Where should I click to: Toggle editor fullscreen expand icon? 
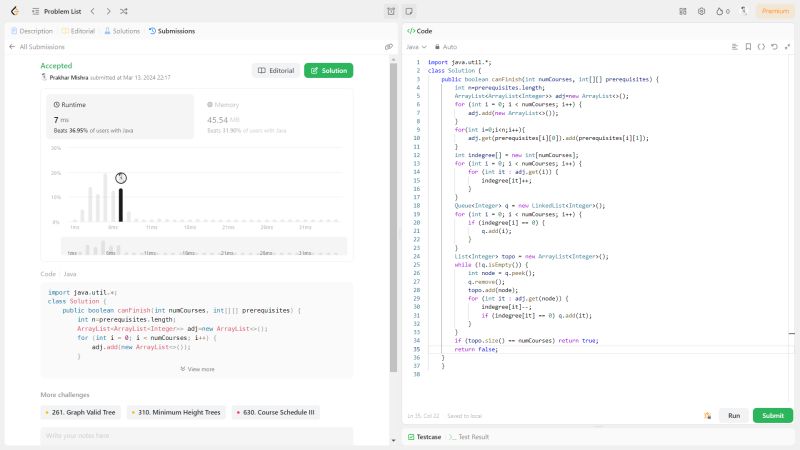(x=788, y=47)
